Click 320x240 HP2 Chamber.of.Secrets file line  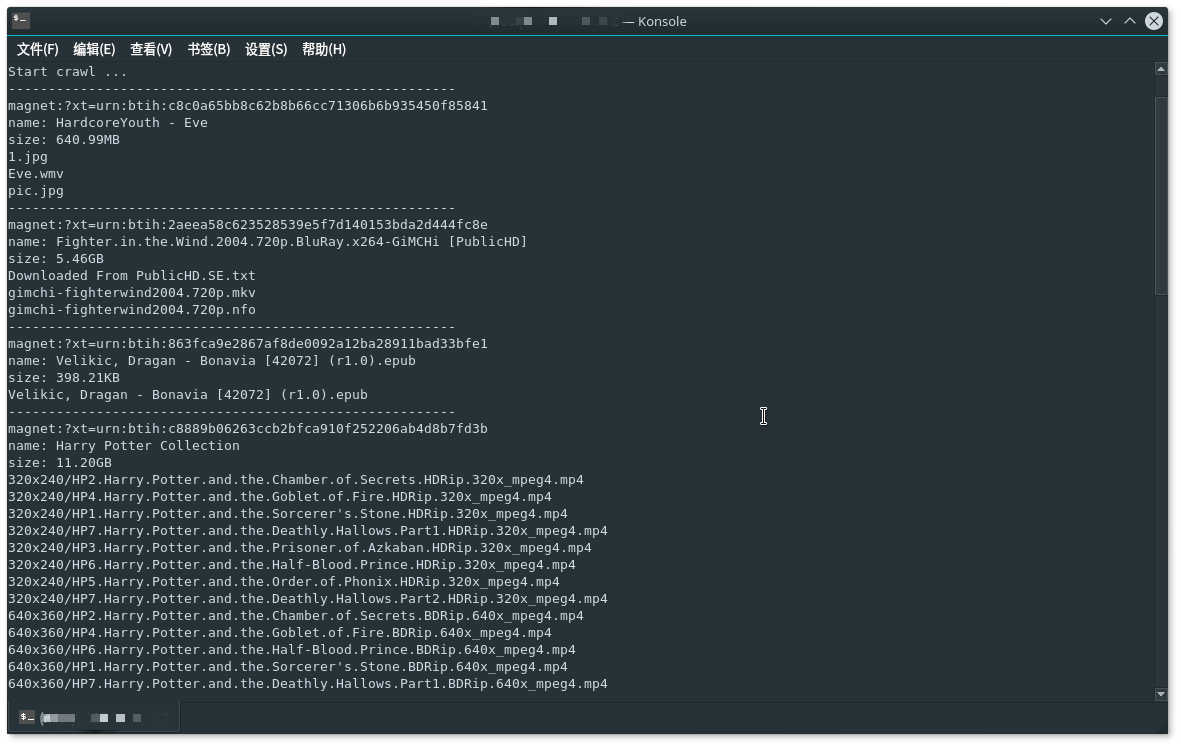[296, 480]
